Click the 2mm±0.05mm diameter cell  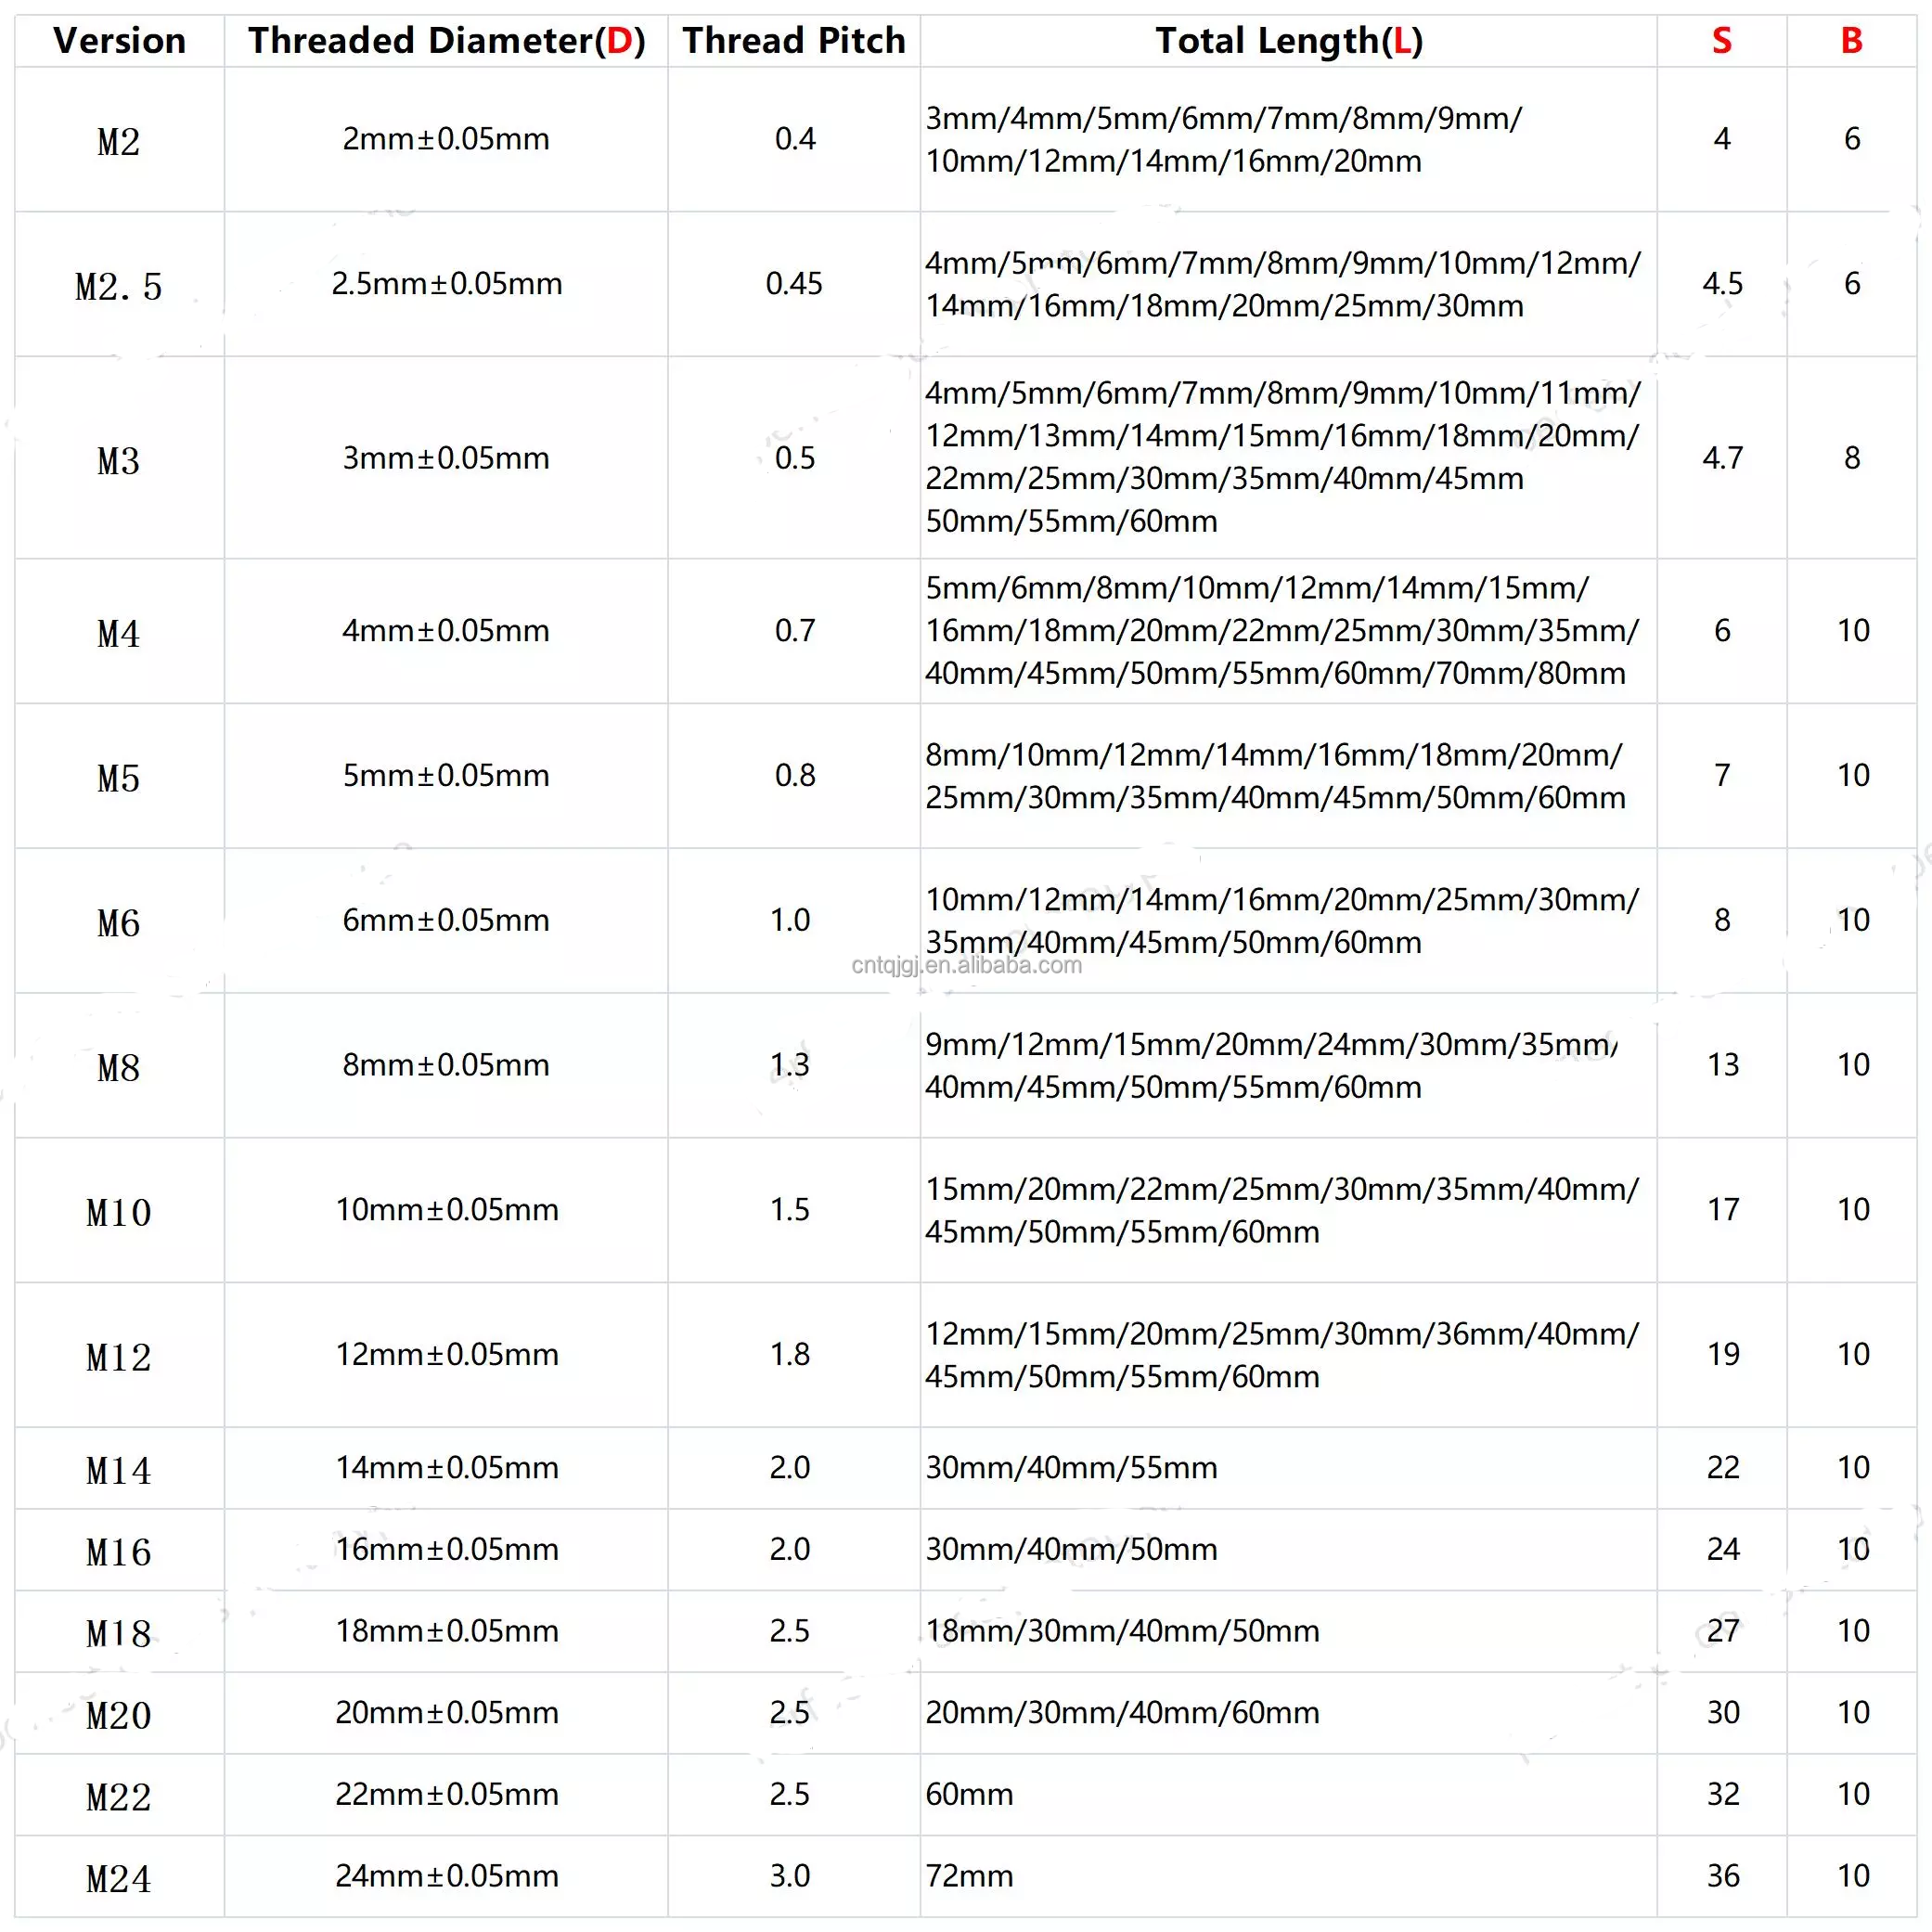(x=446, y=139)
